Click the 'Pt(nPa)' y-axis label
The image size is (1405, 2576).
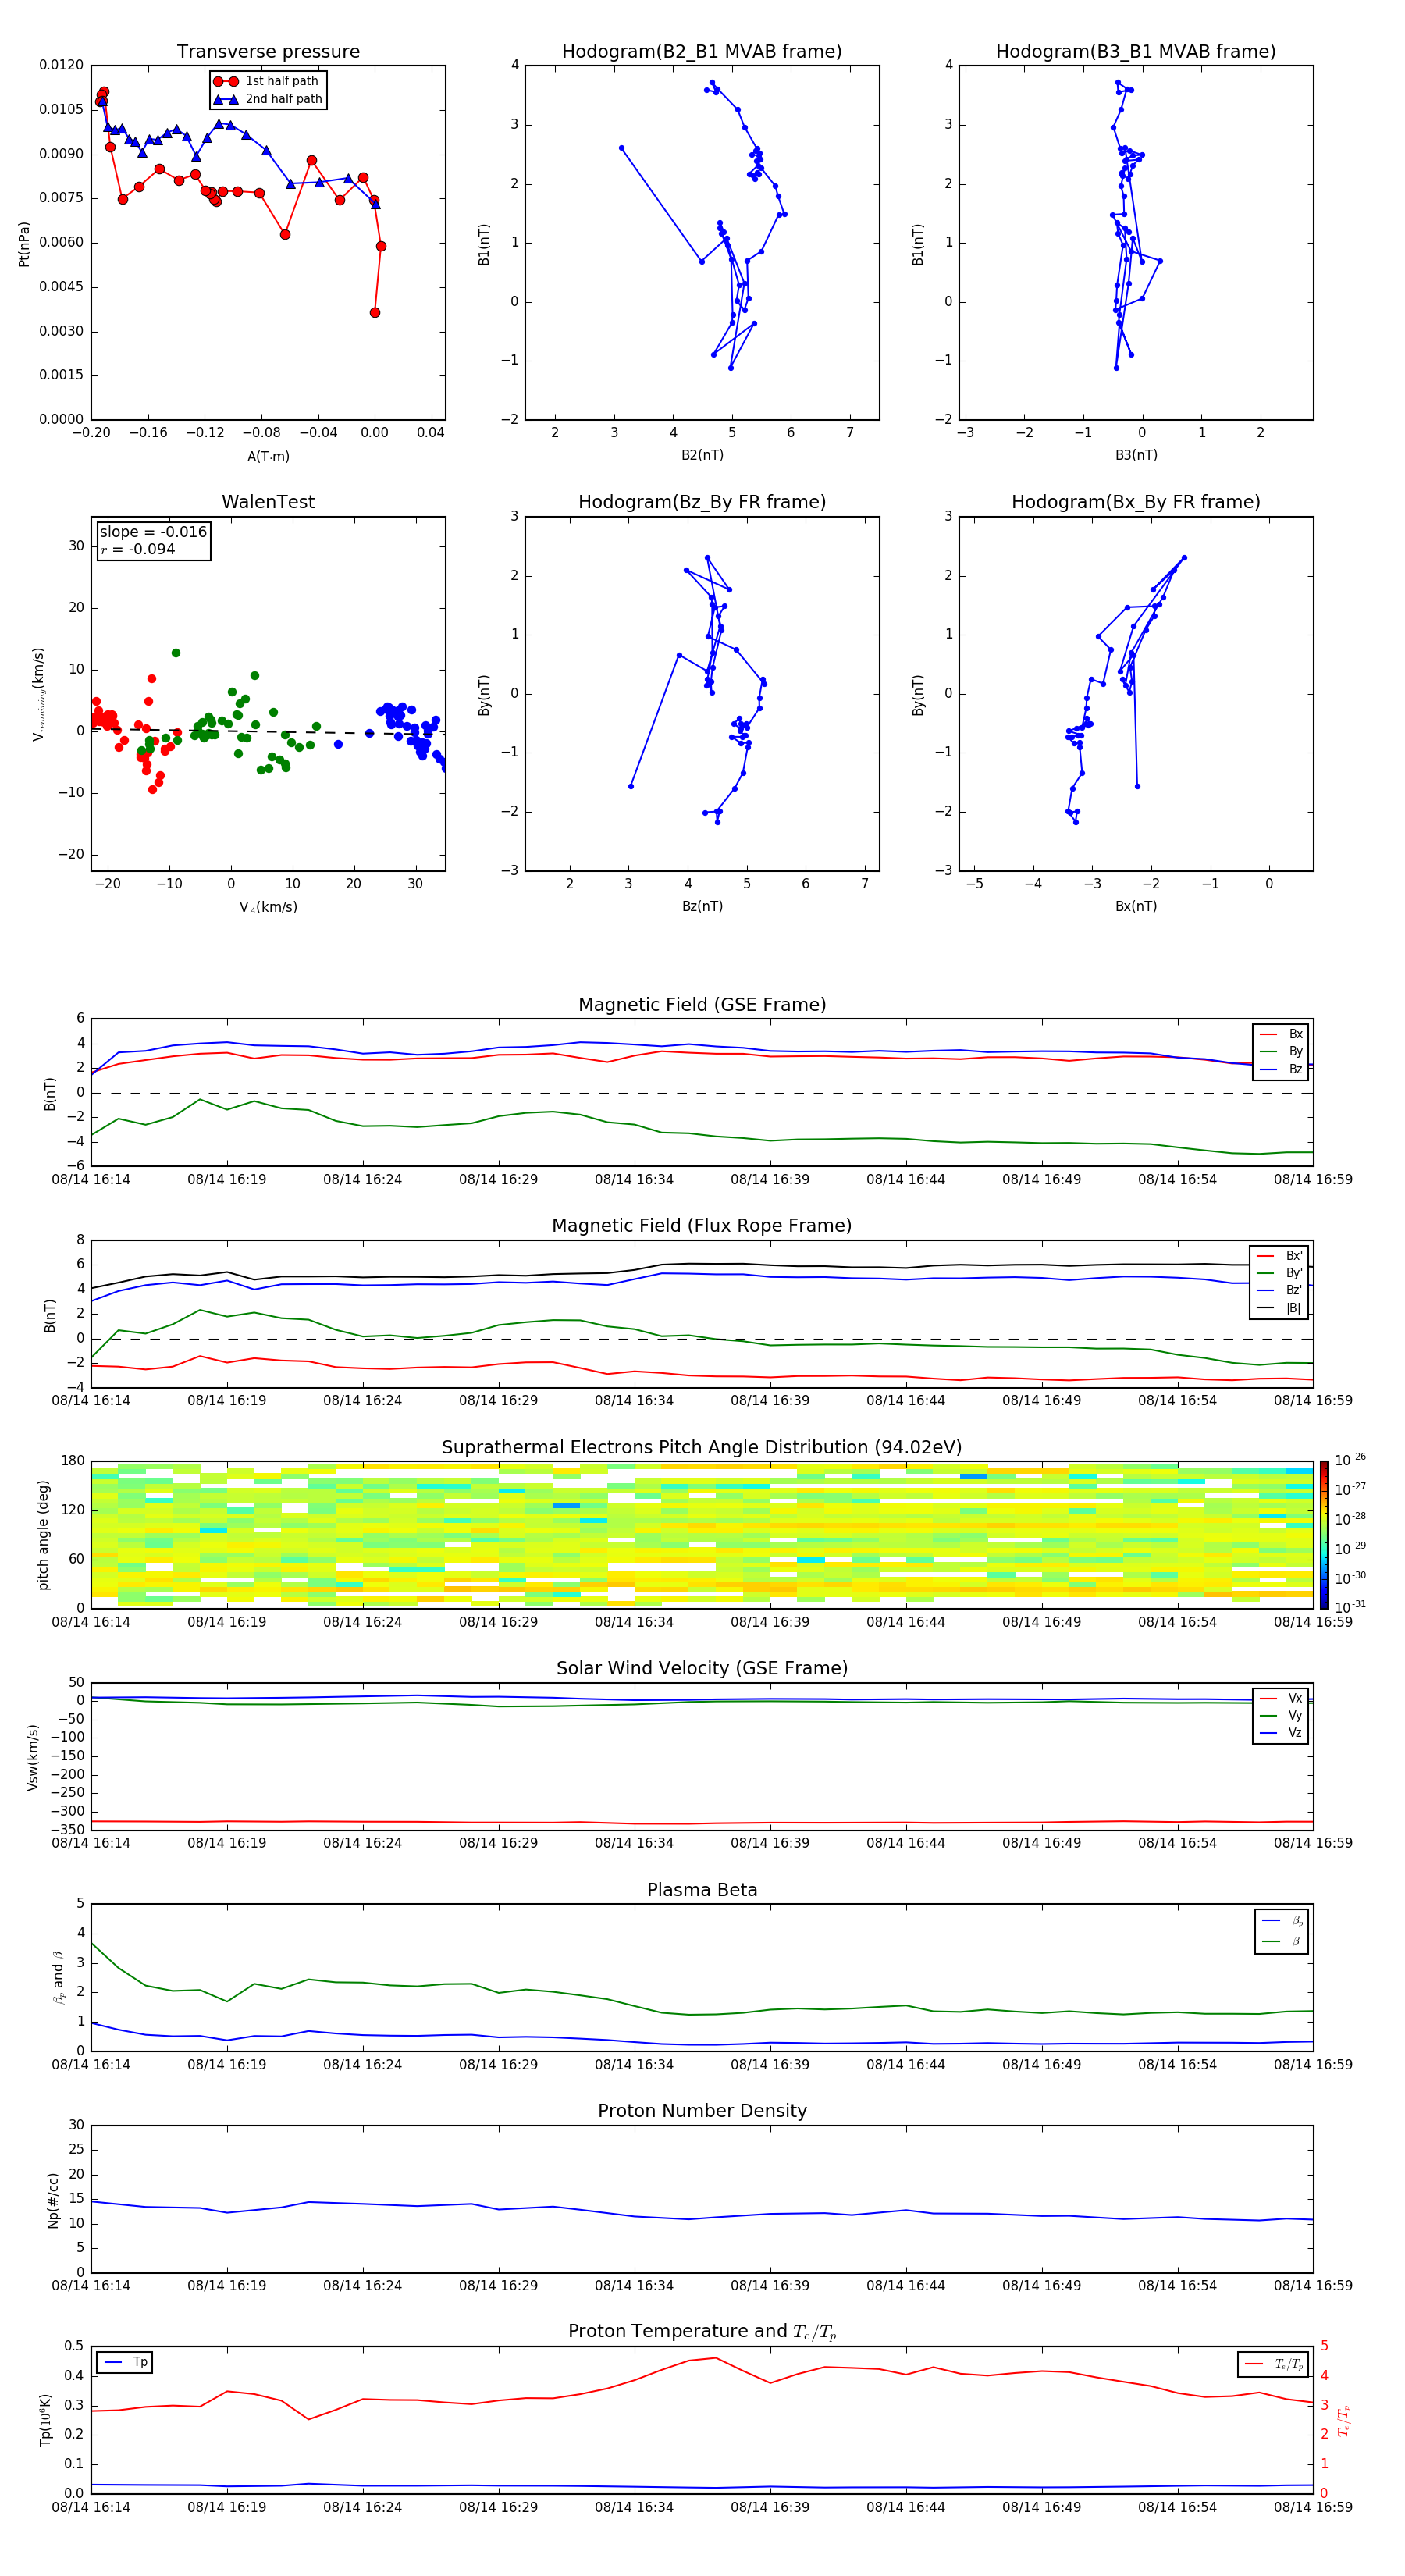tap(24, 244)
